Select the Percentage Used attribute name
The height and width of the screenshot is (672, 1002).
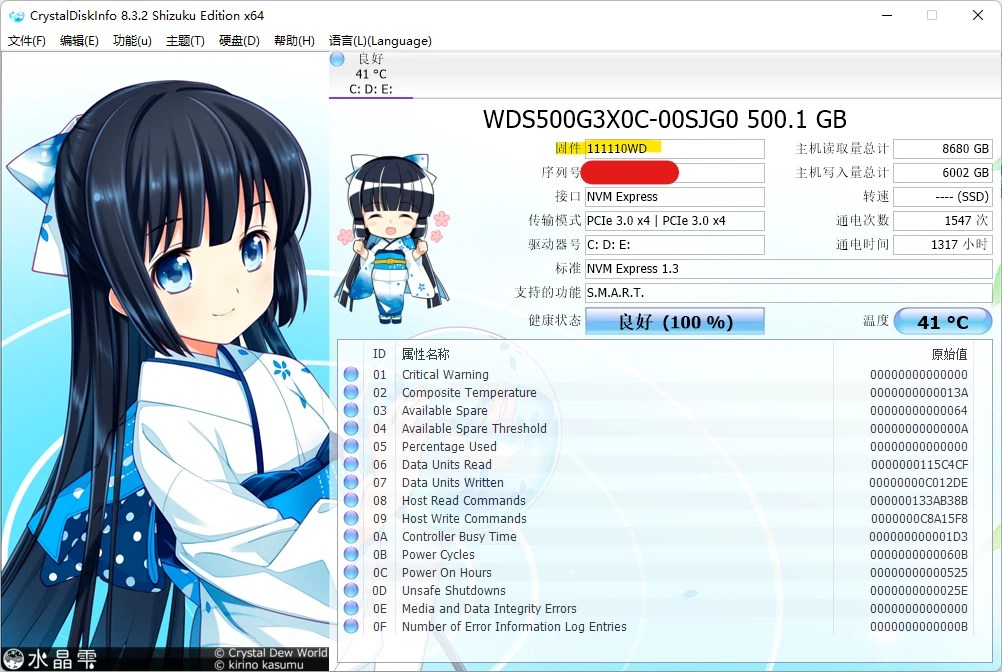(x=449, y=447)
